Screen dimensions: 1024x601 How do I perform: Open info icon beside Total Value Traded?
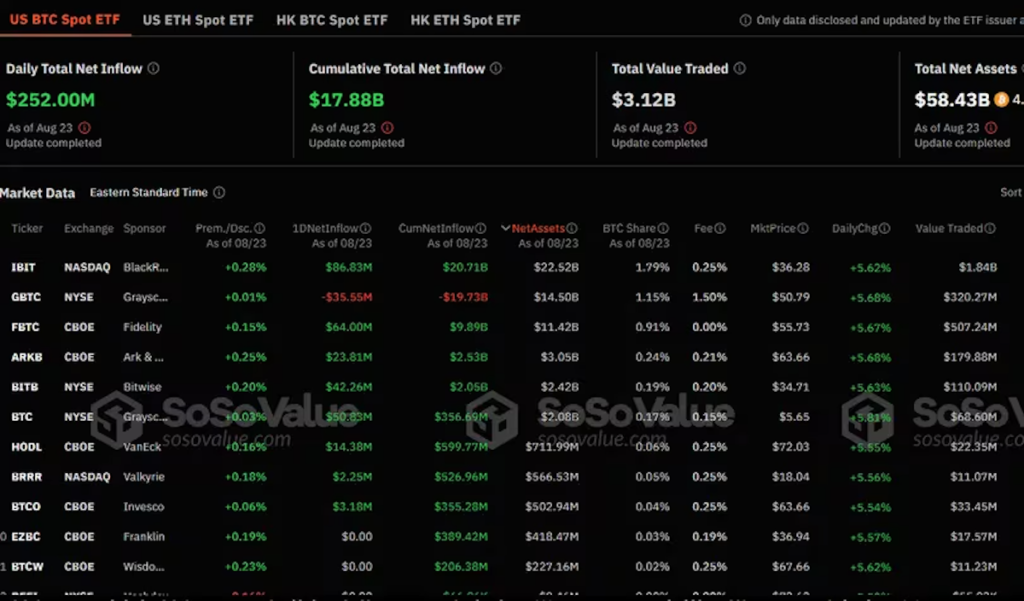coord(740,68)
